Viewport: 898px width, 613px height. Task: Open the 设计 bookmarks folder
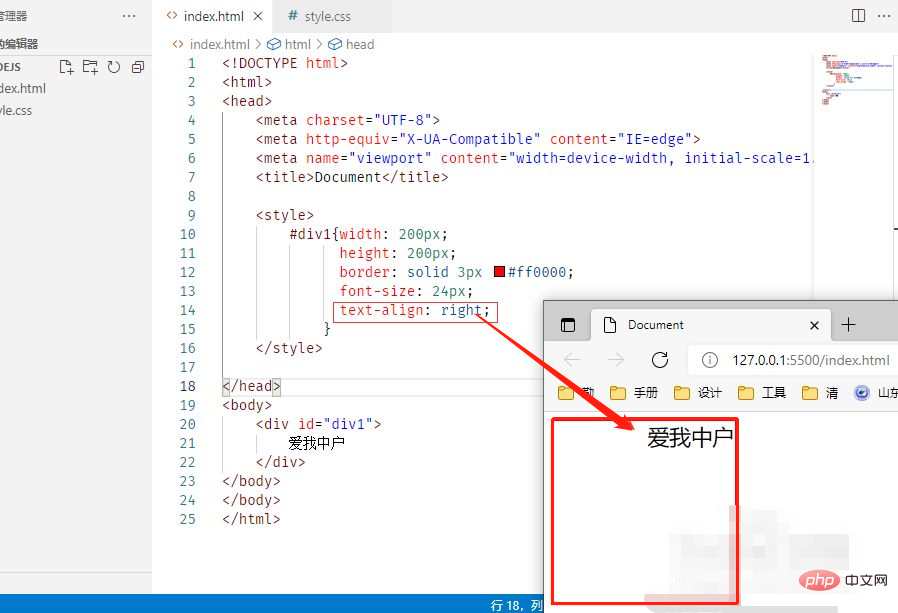698,392
